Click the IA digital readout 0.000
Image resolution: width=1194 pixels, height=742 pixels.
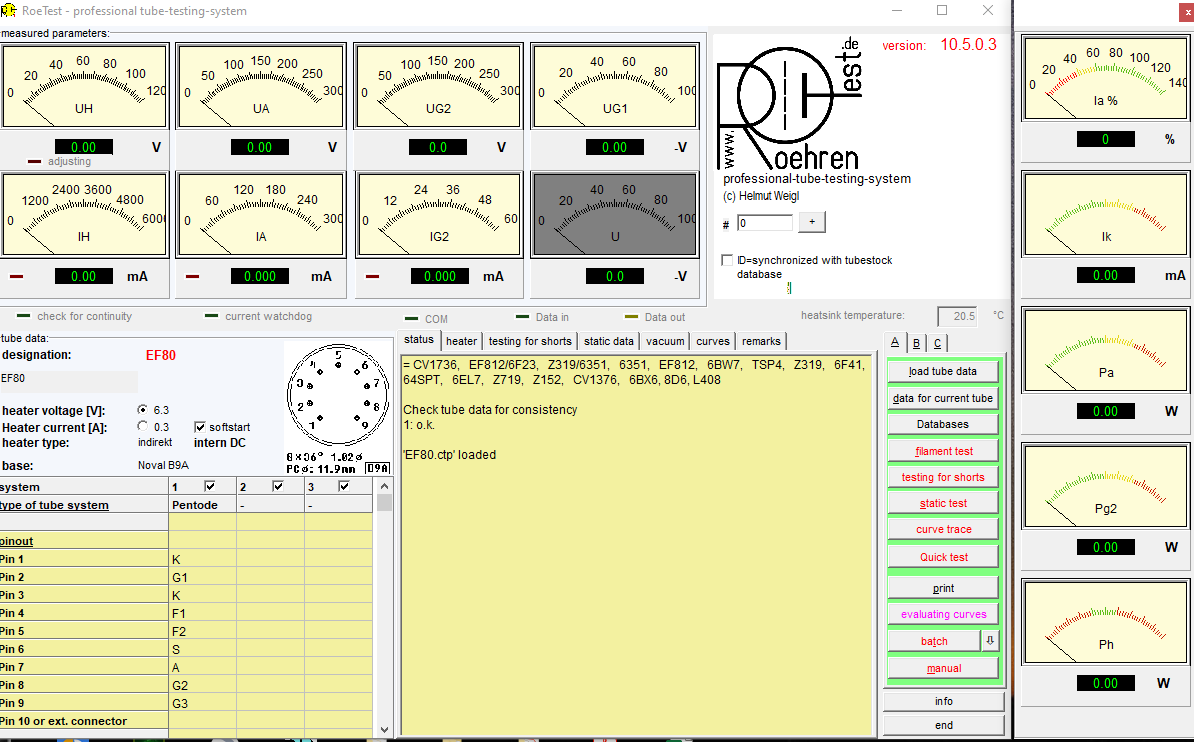[260, 277]
